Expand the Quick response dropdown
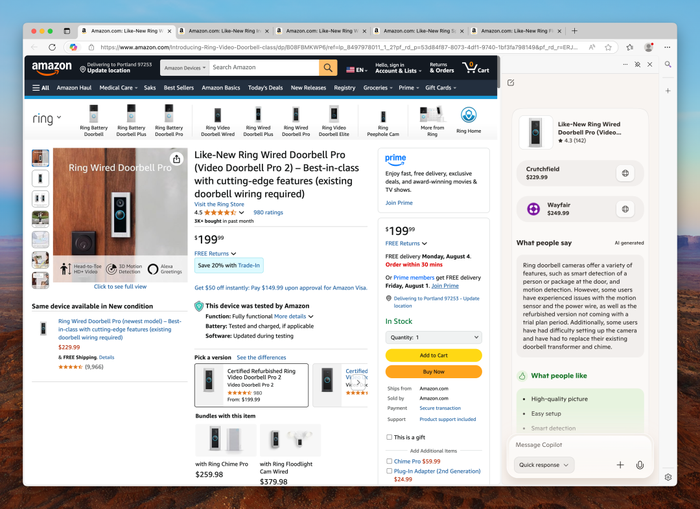The width and height of the screenshot is (700, 509). coord(544,465)
